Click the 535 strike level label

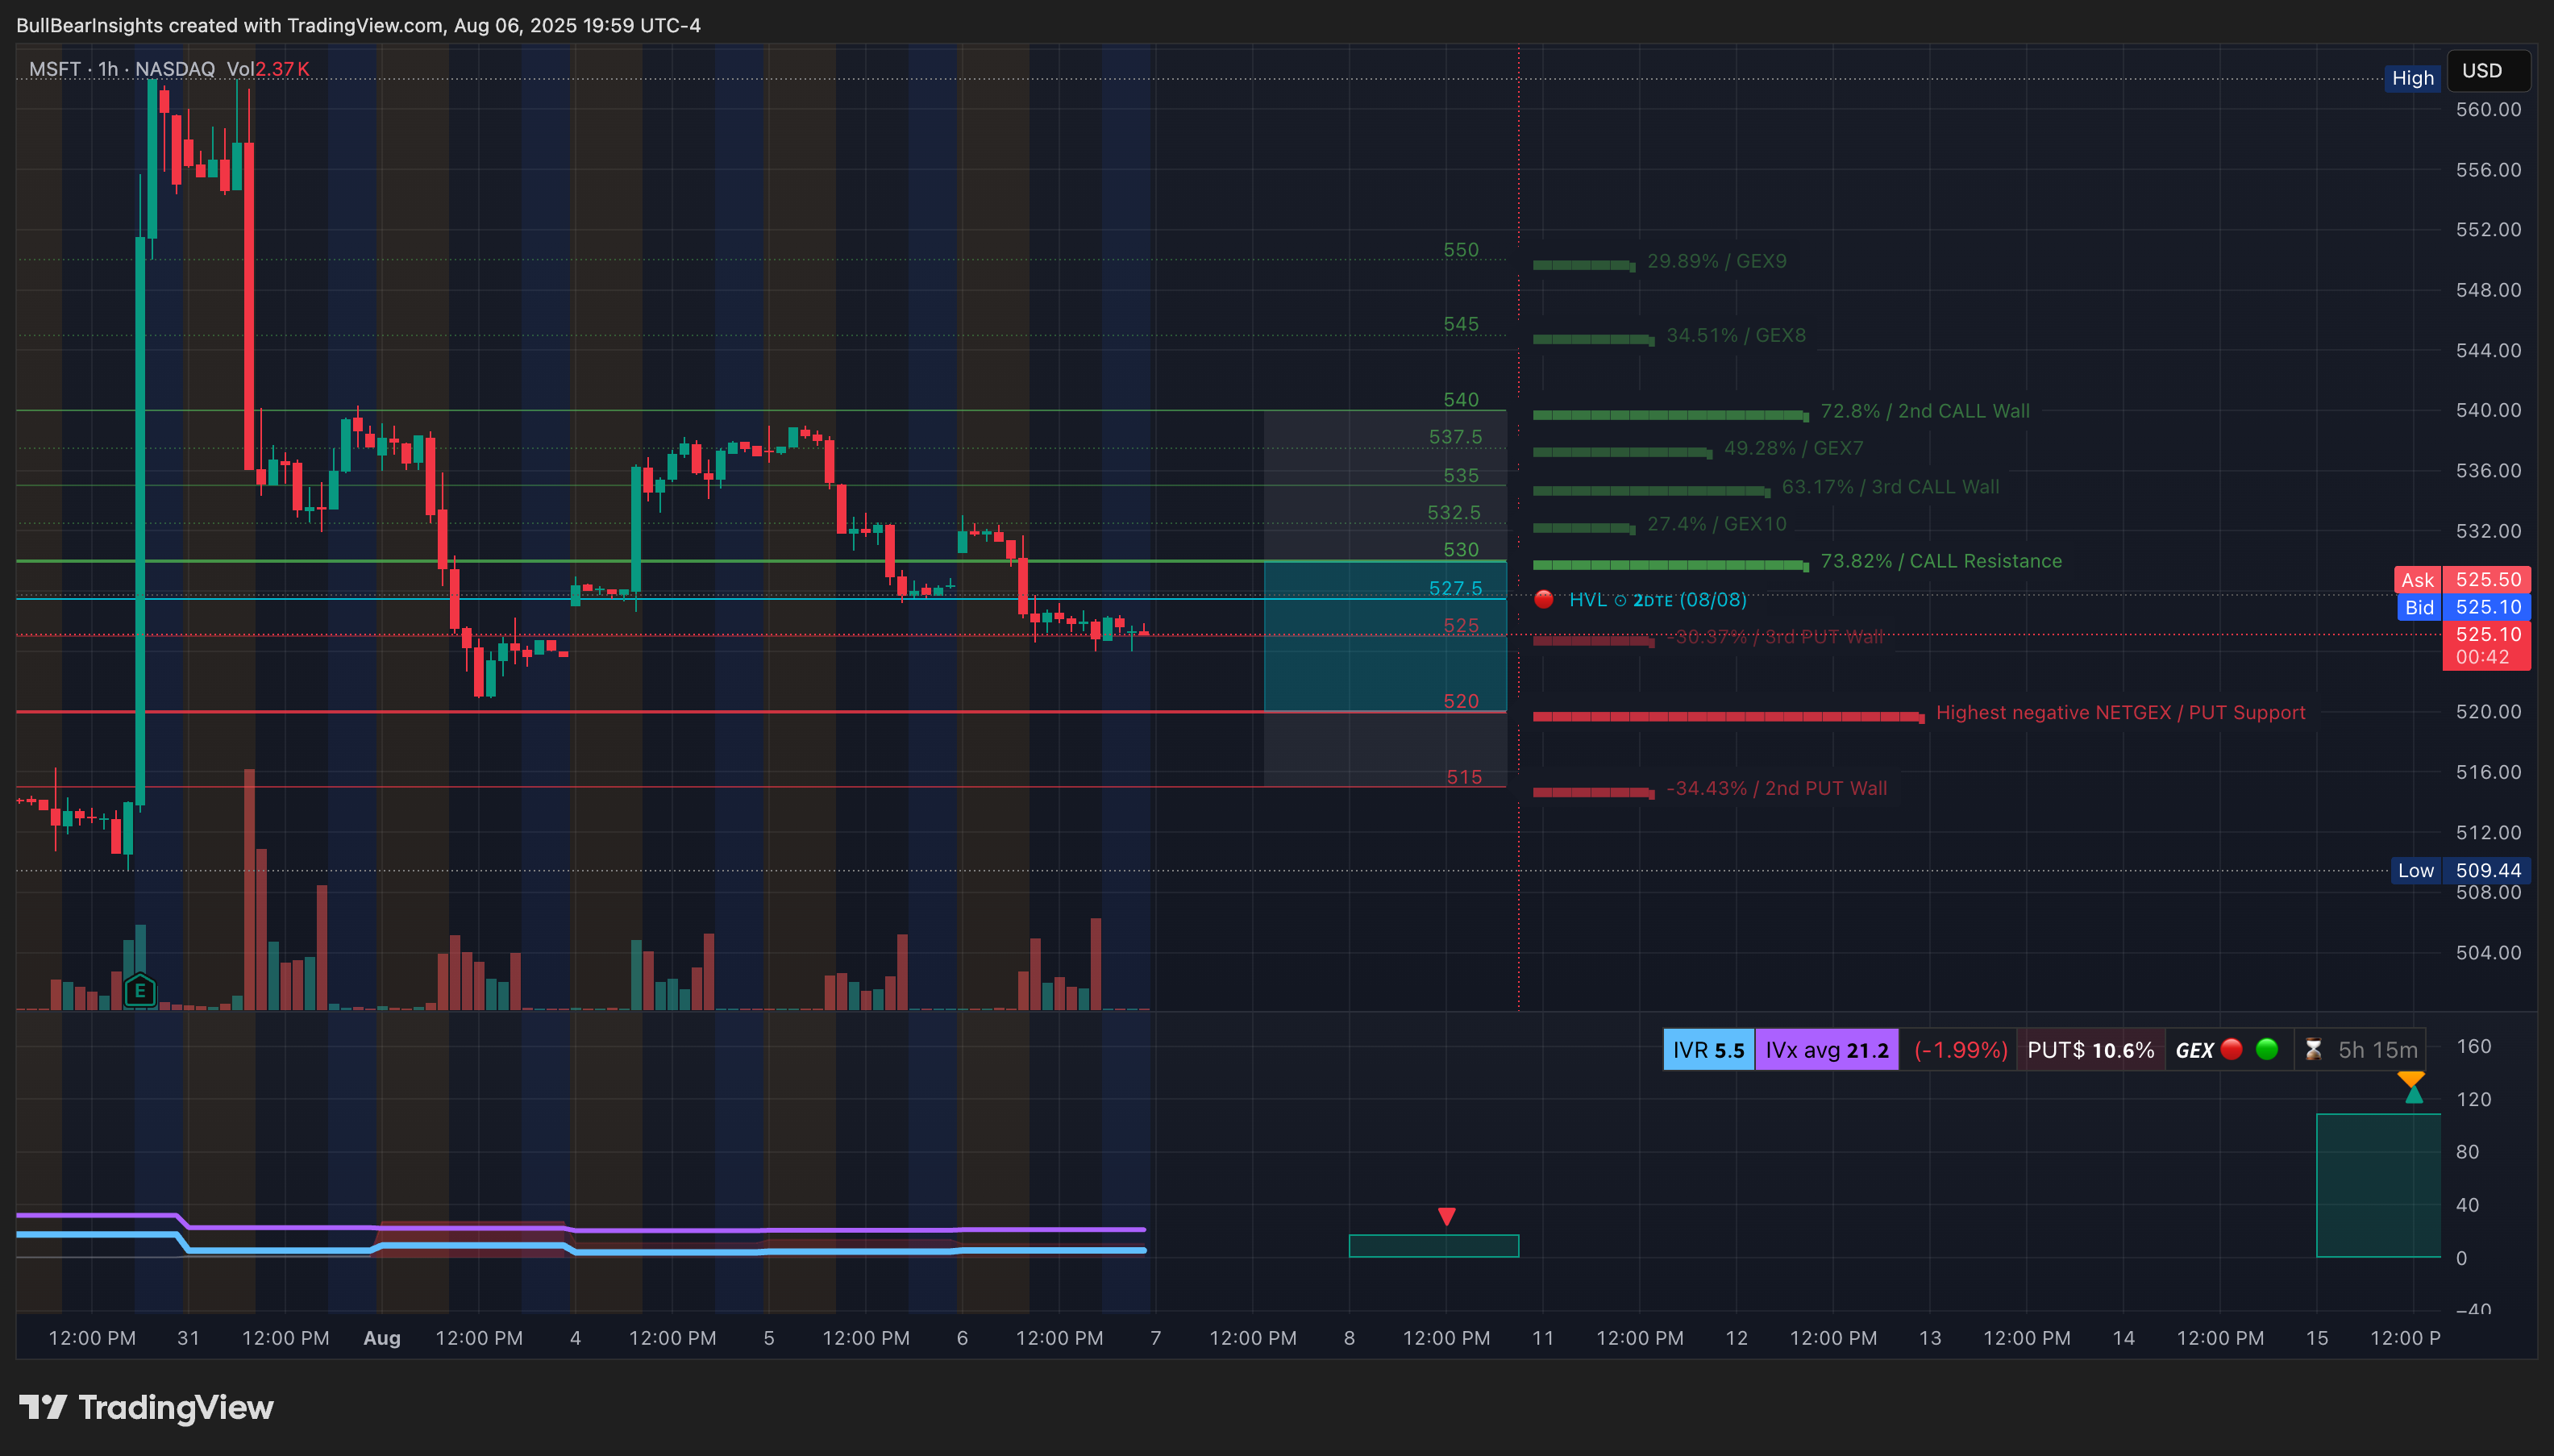tap(1460, 476)
